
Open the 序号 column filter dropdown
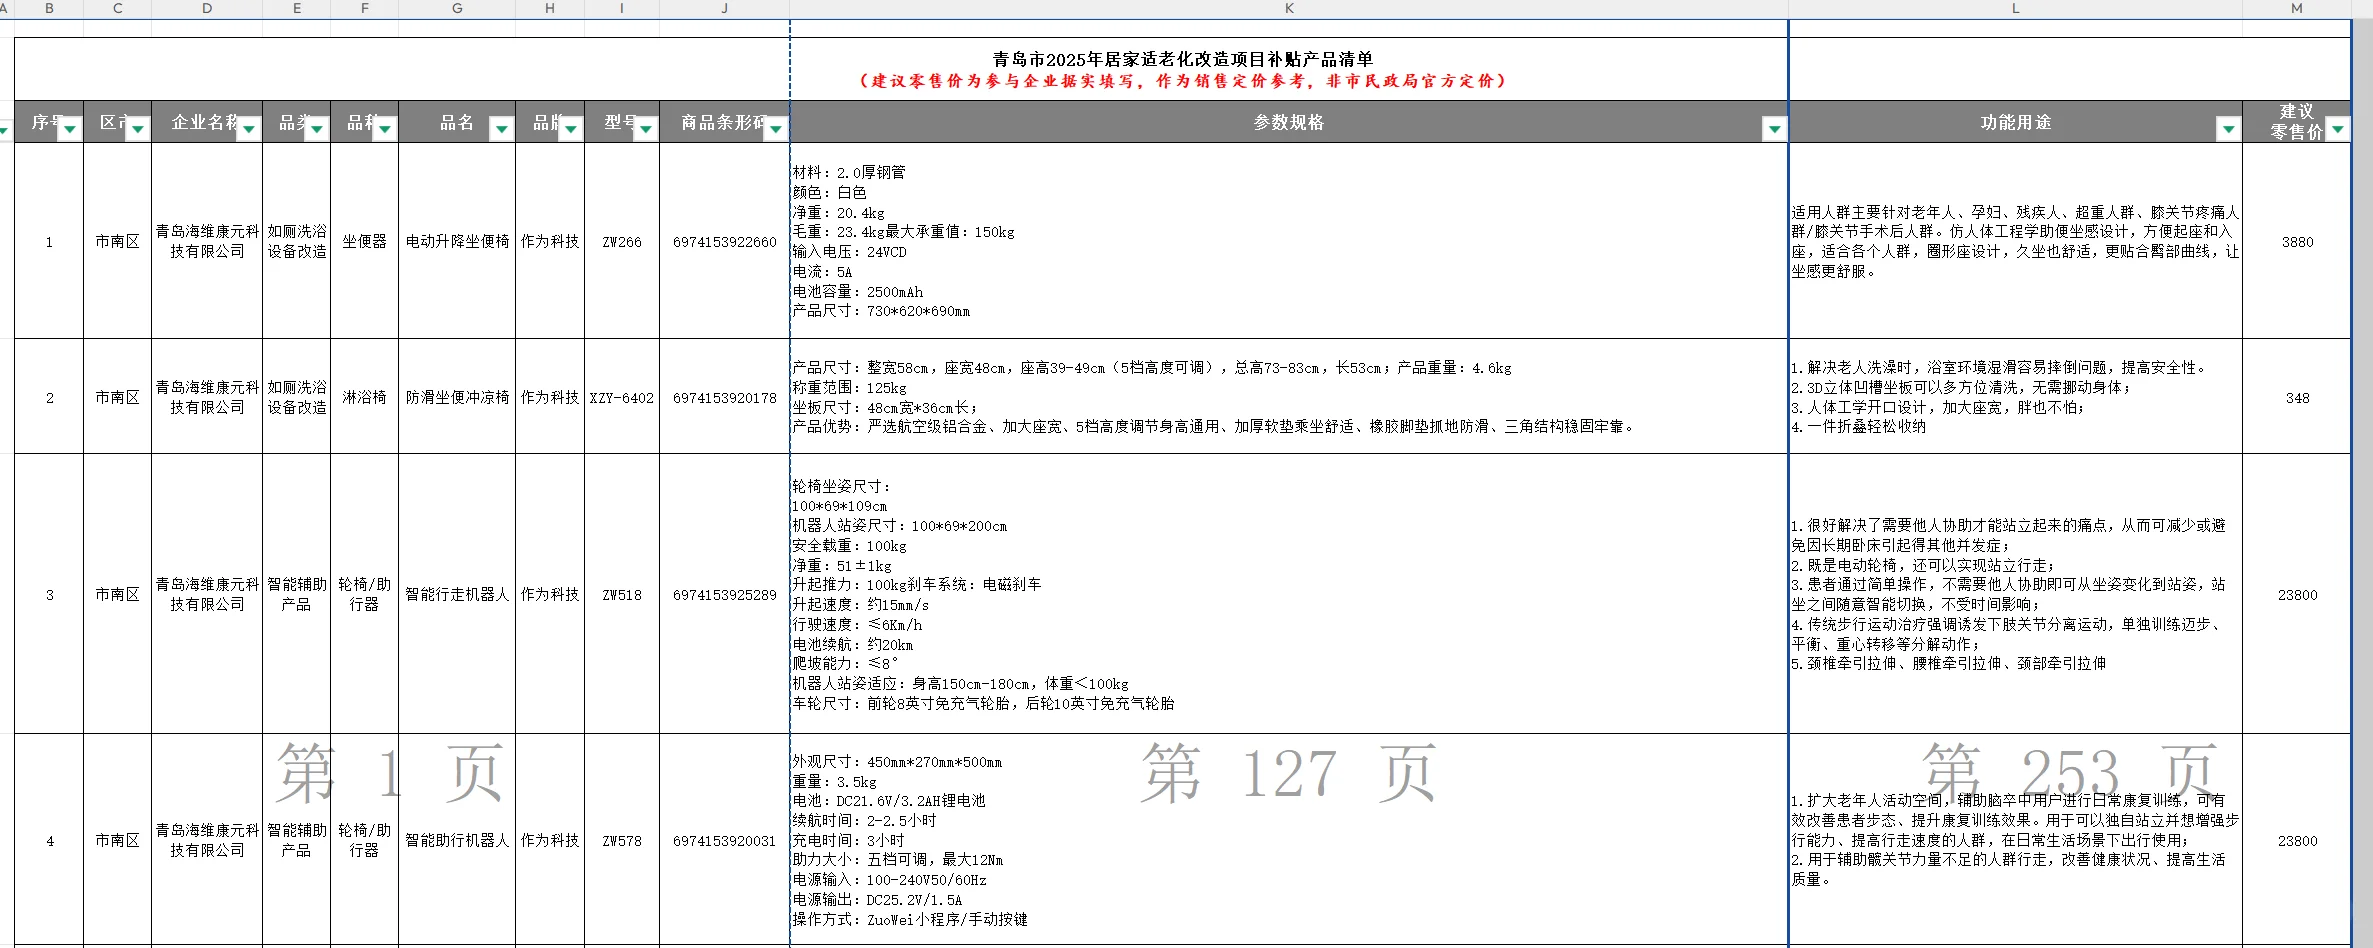[69, 129]
